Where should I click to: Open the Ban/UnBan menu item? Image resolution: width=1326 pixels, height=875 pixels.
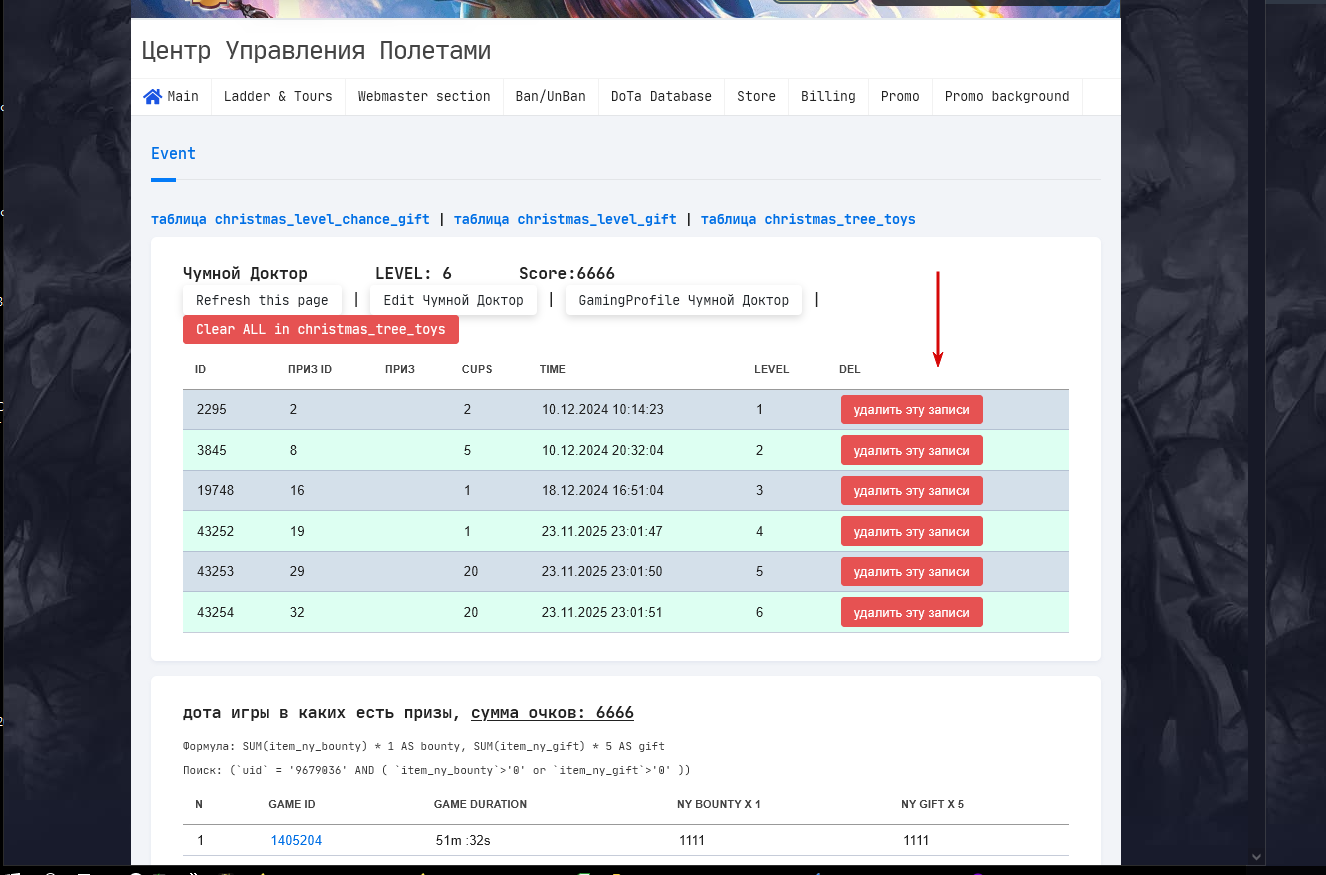(551, 97)
